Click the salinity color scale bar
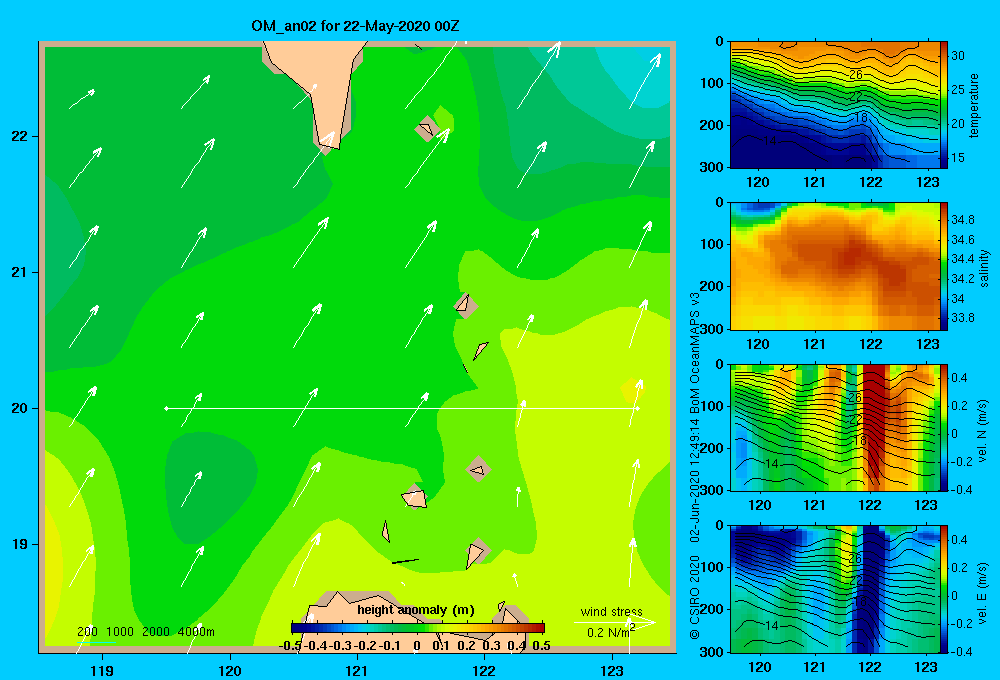 [944, 266]
